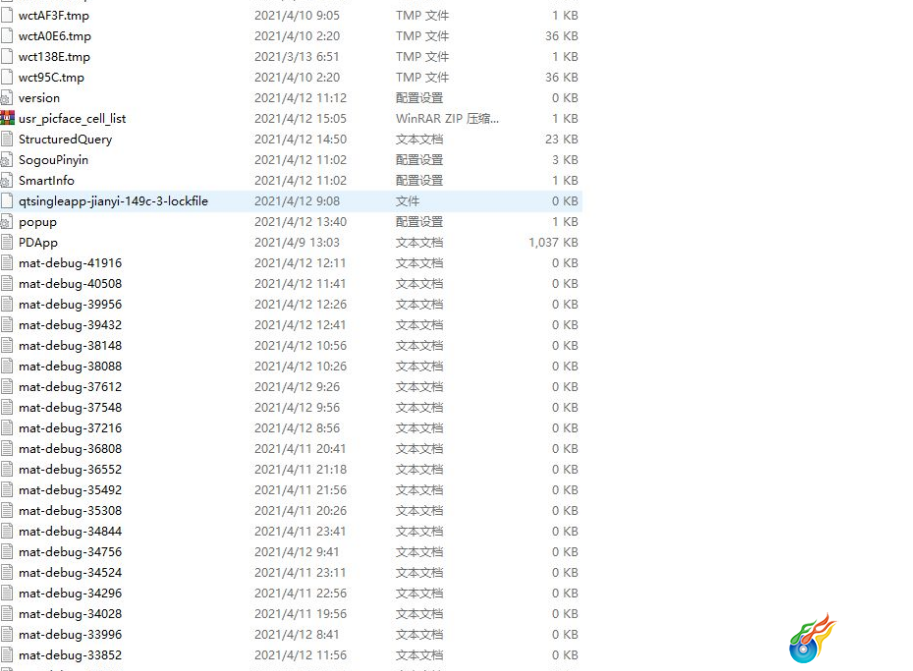Select file name mat-debug-34524
Viewport: 913px width, 671px height.
[70, 573]
